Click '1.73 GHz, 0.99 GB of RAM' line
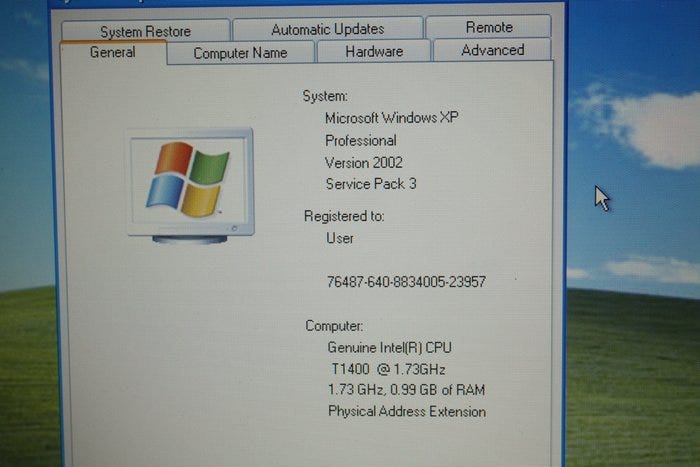This screenshot has height=467, width=700. click(x=406, y=390)
